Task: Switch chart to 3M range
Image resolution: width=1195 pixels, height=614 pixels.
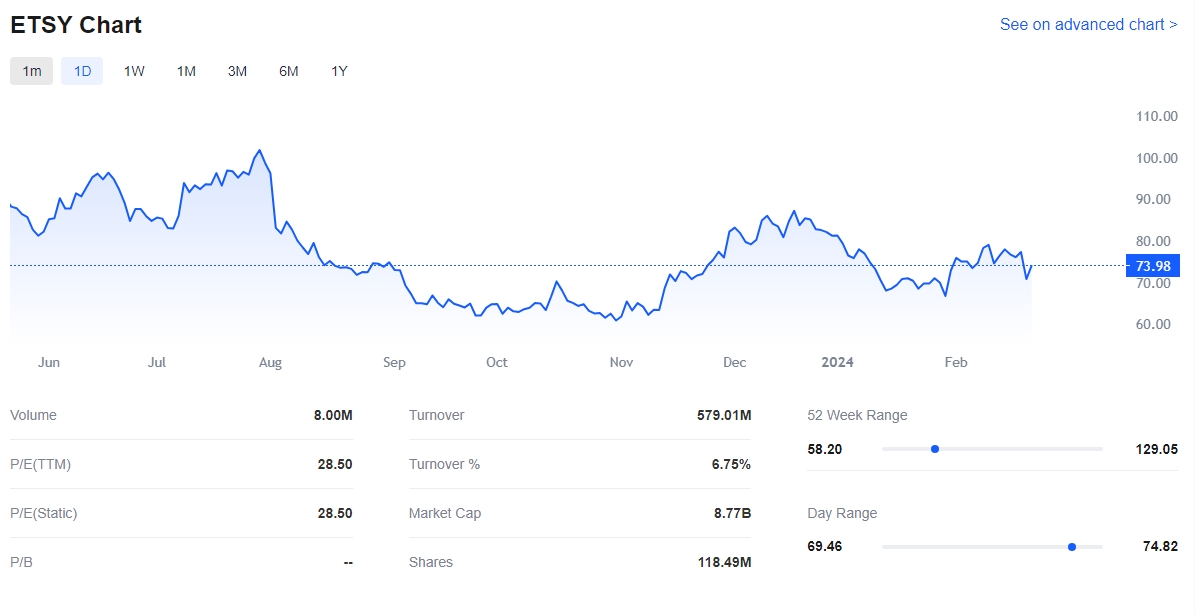Action: click(x=237, y=71)
